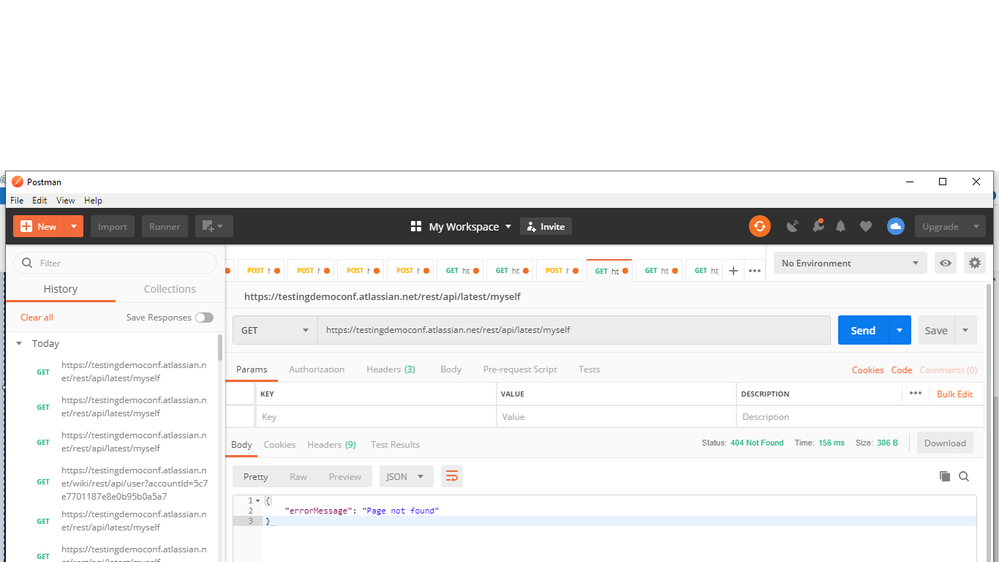
Task: Open the response Cookies tab
Action: pyautogui.click(x=279, y=444)
